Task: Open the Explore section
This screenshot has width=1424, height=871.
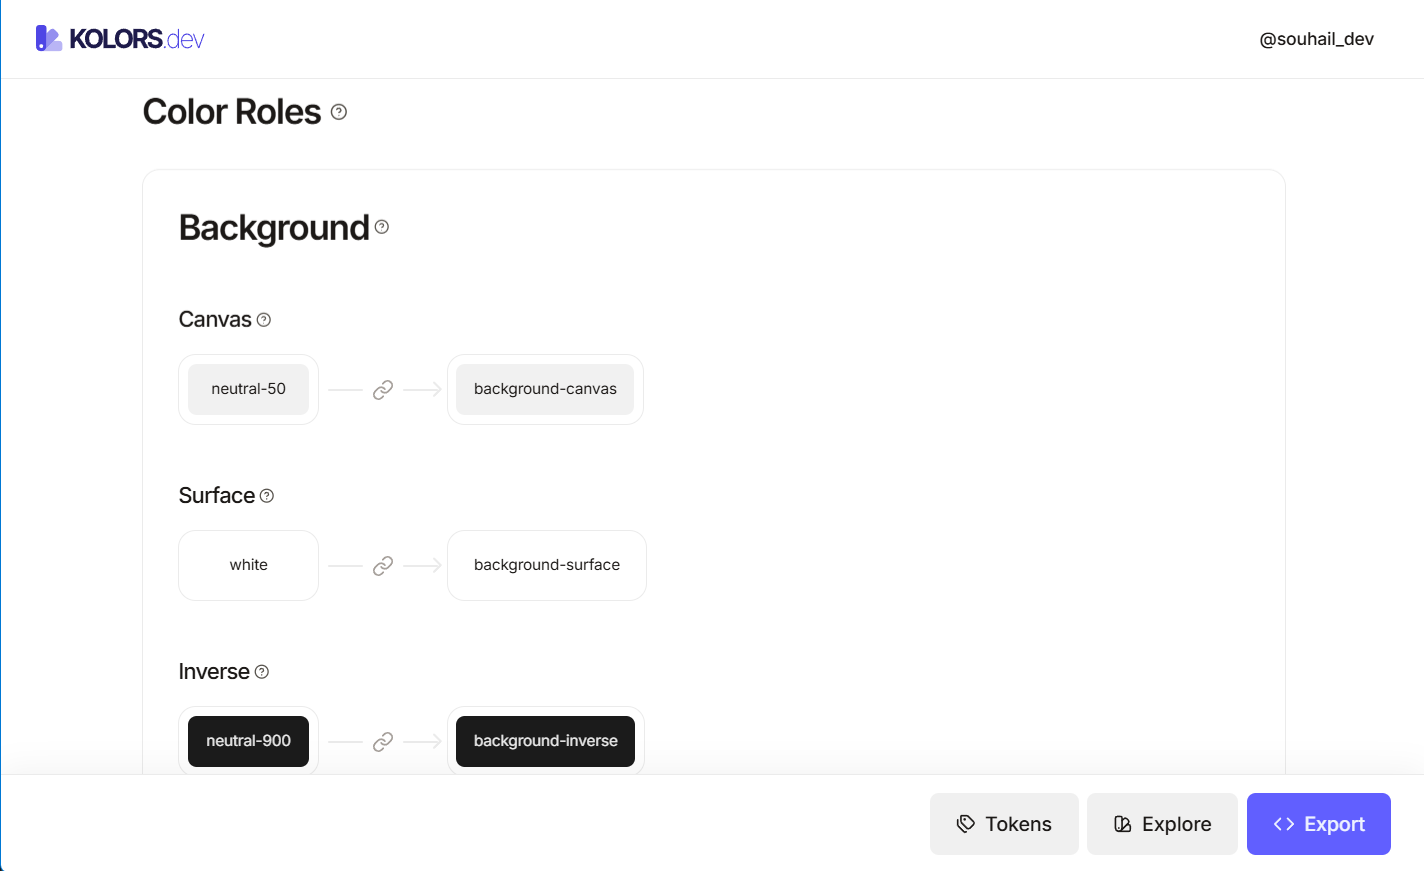Action: click(x=1162, y=823)
